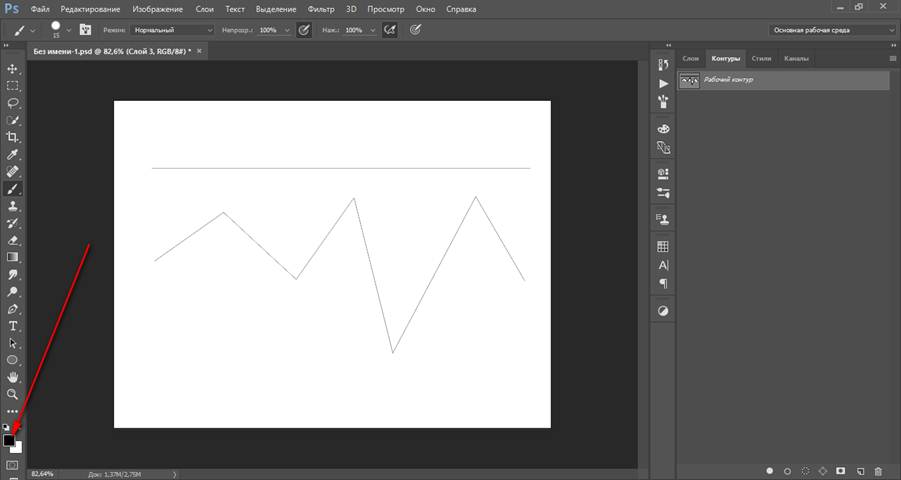This screenshot has width=901, height=480.
Task: Select the Brush tool in toolbox
Action: click(12, 189)
